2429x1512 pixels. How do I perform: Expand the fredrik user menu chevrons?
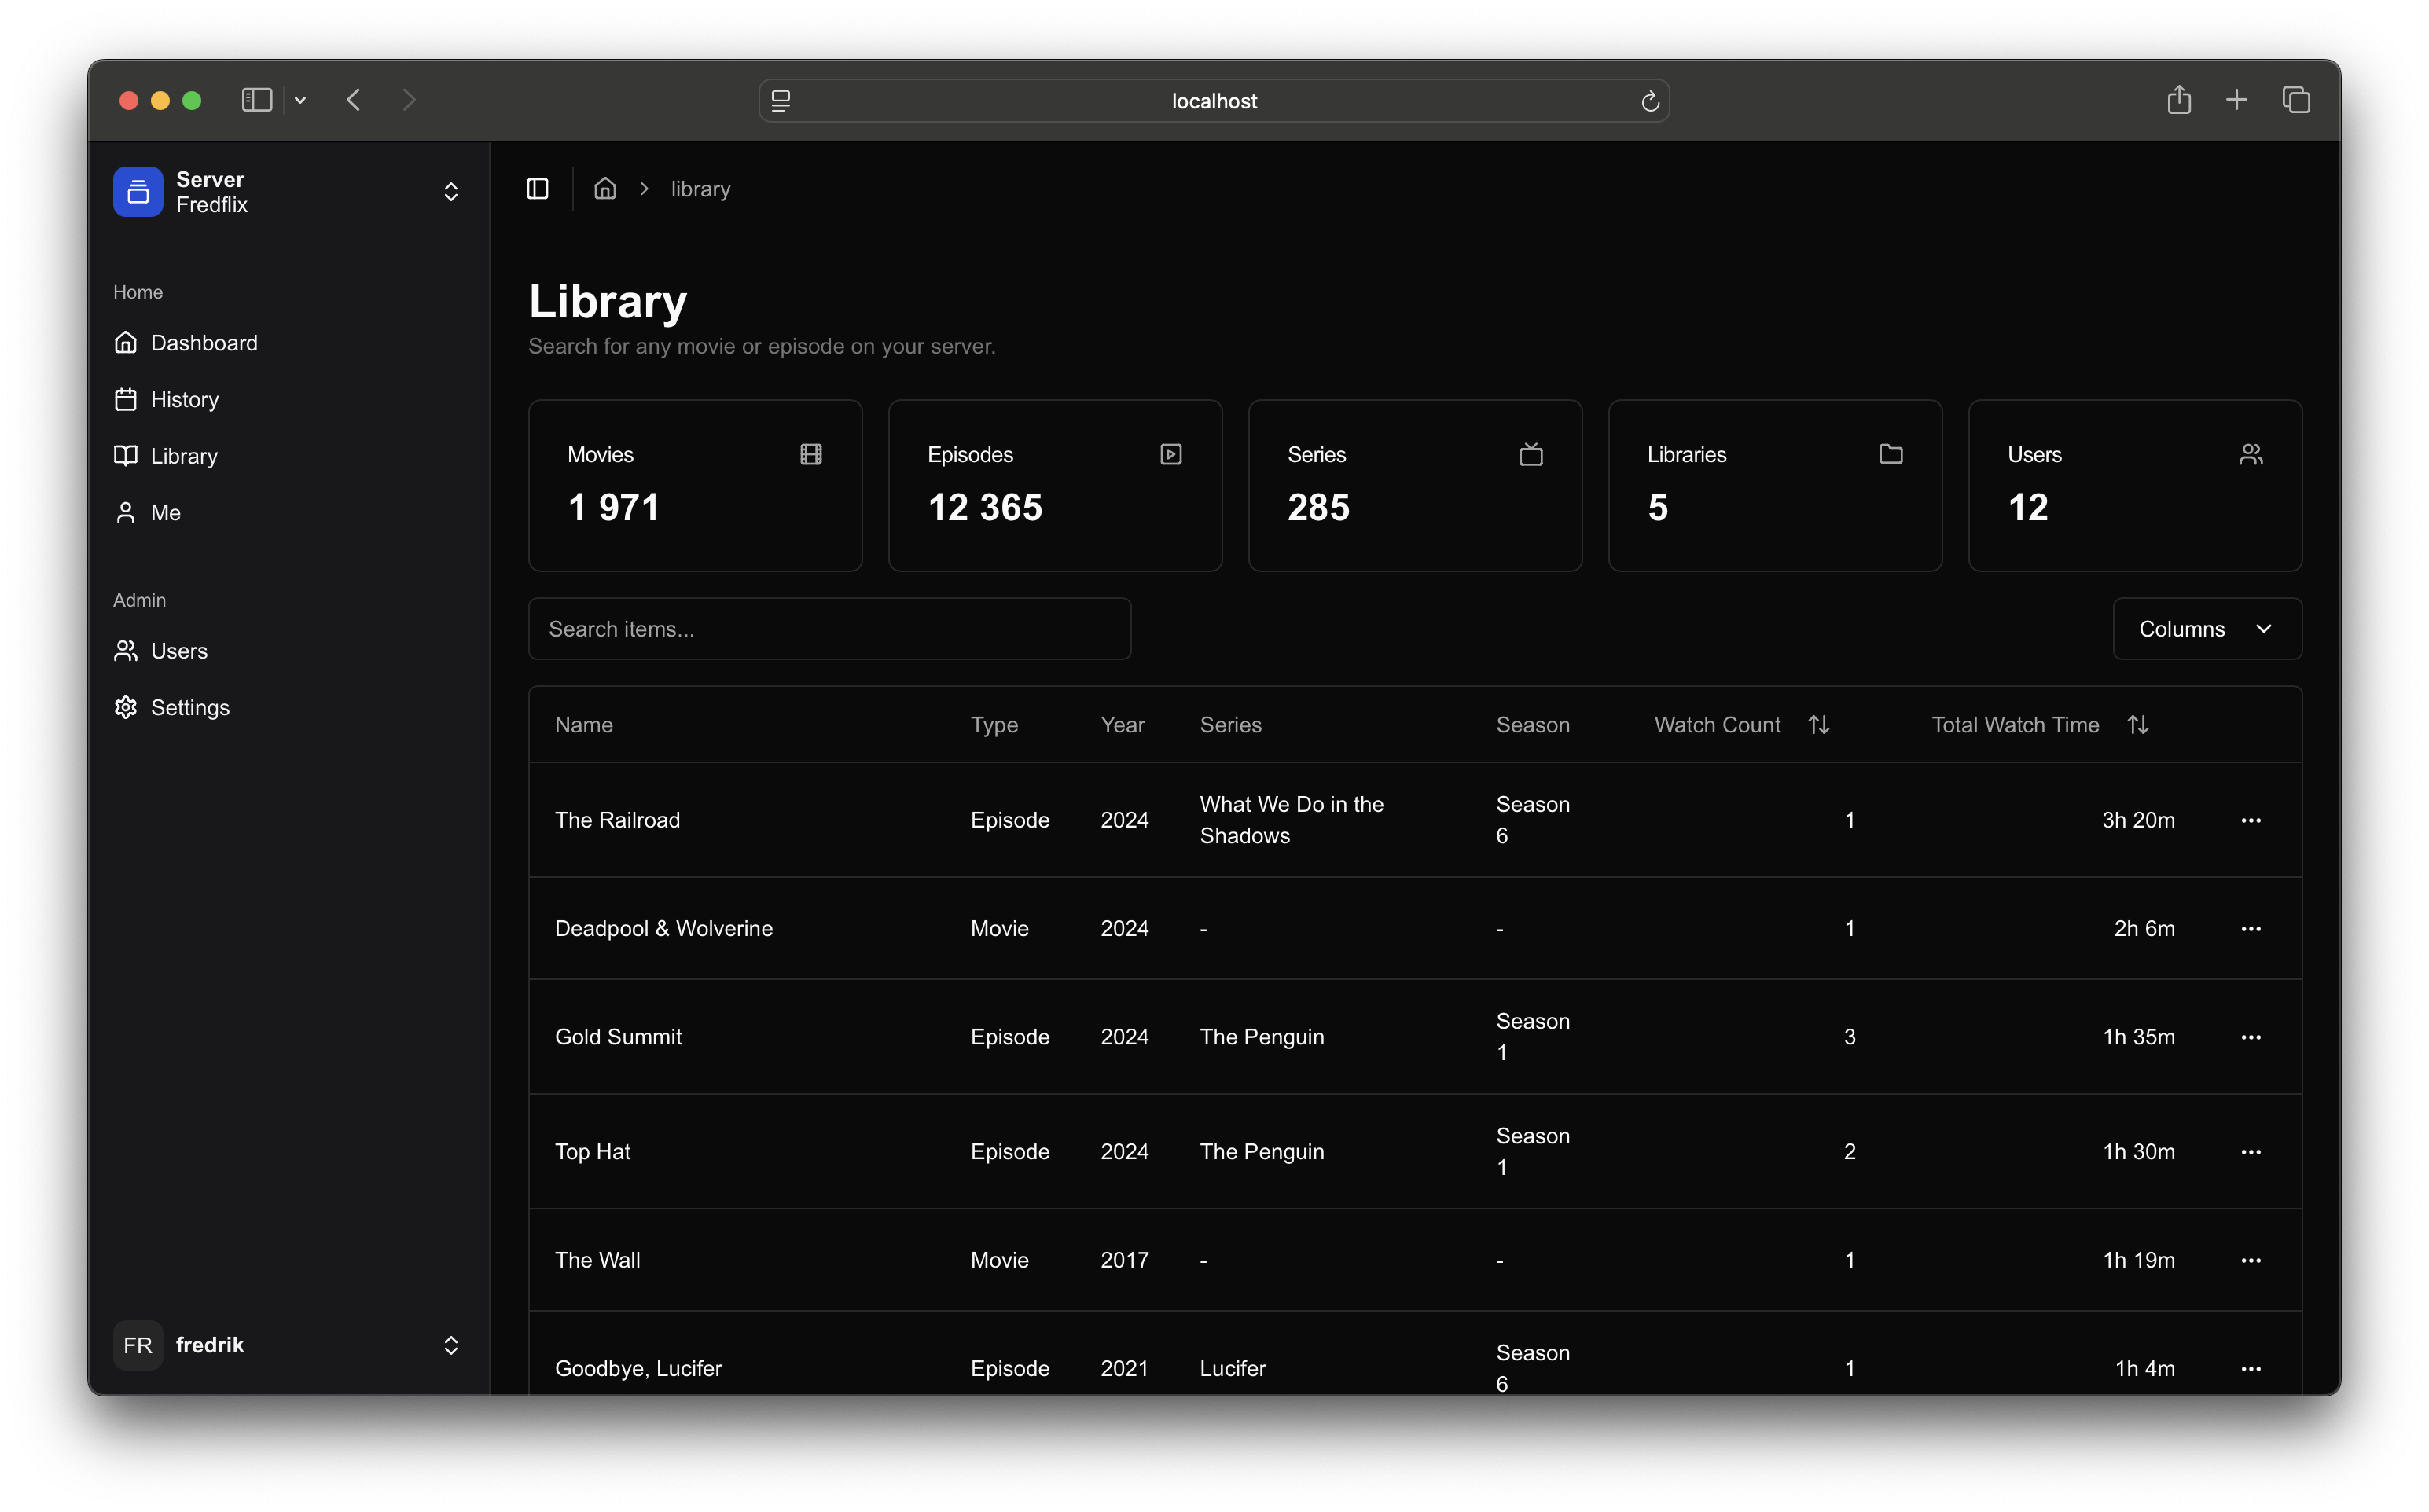pyautogui.click(x=451, y=1345)
